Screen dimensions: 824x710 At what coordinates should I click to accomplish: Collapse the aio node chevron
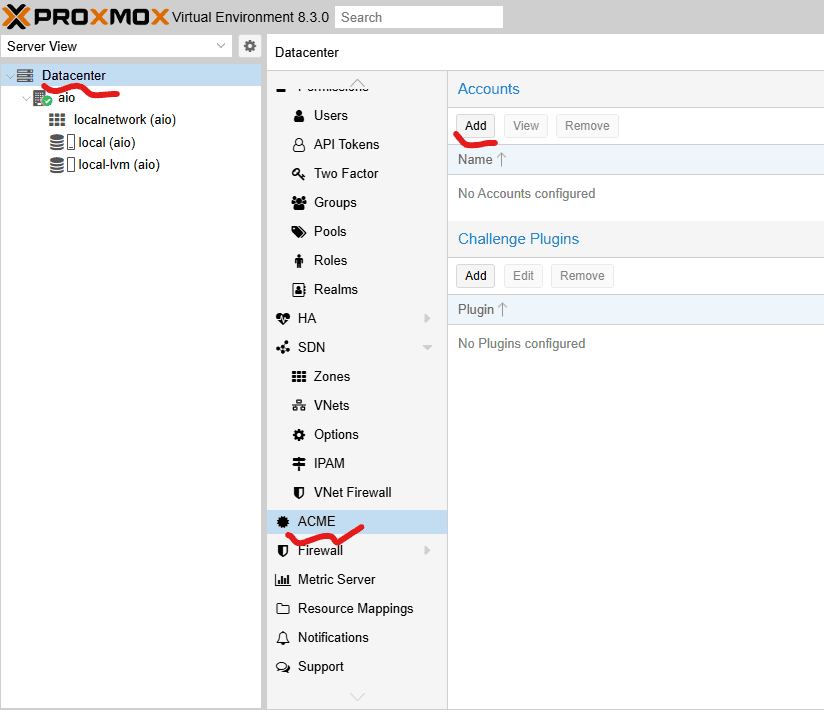point(26,98)
